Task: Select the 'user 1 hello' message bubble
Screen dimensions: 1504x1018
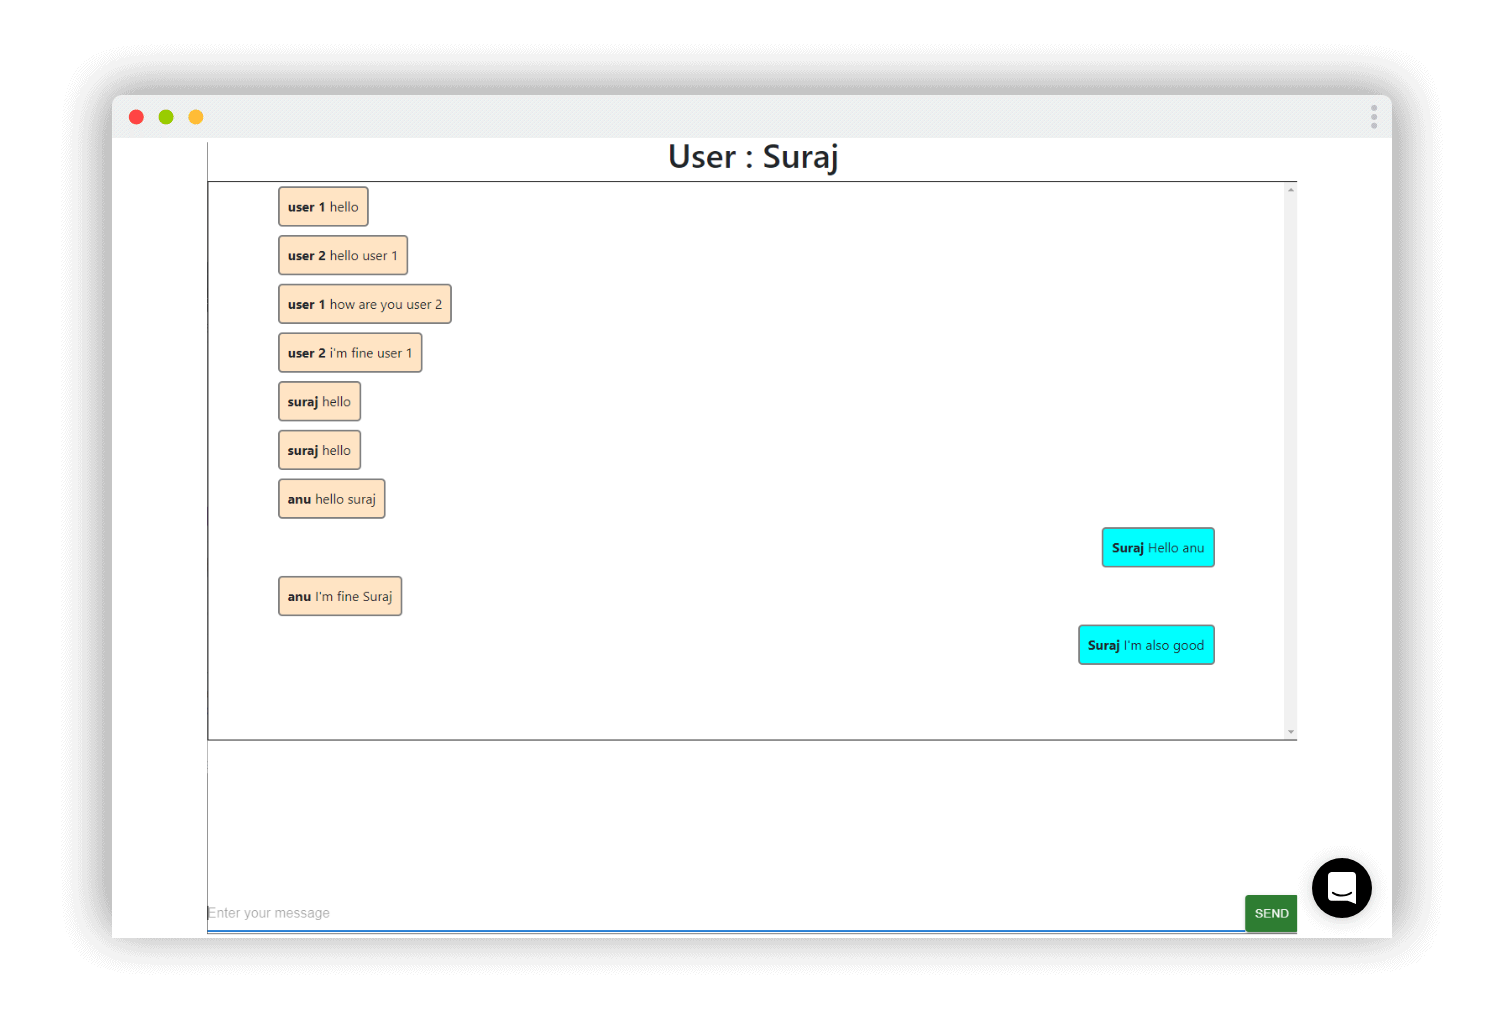Action: click(323, 207)
